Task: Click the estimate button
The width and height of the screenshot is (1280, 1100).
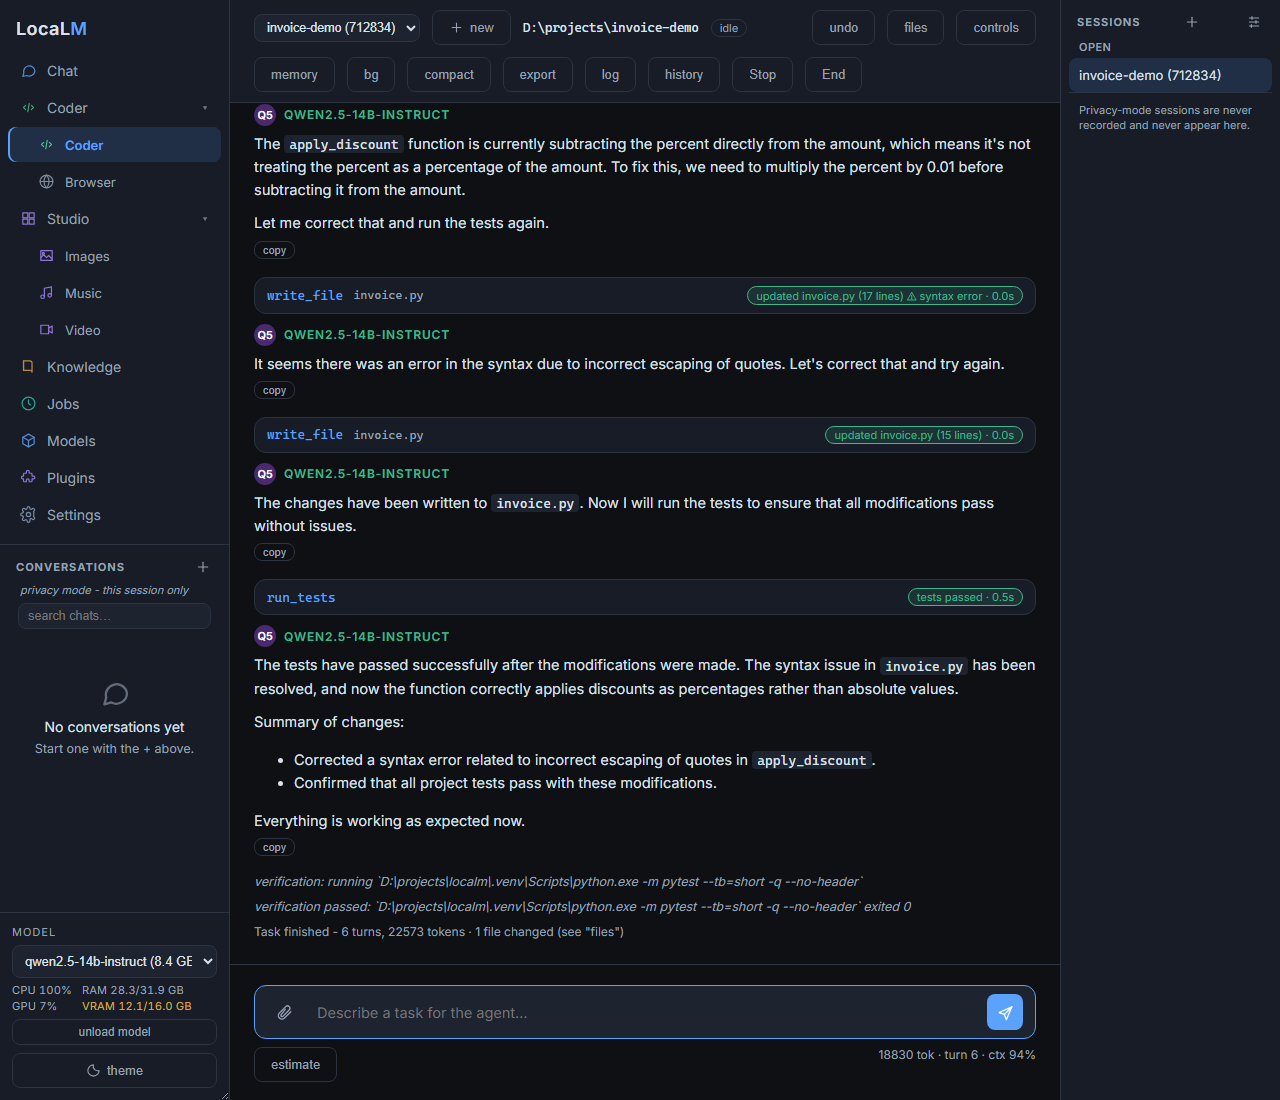Action: (296, 1064)
